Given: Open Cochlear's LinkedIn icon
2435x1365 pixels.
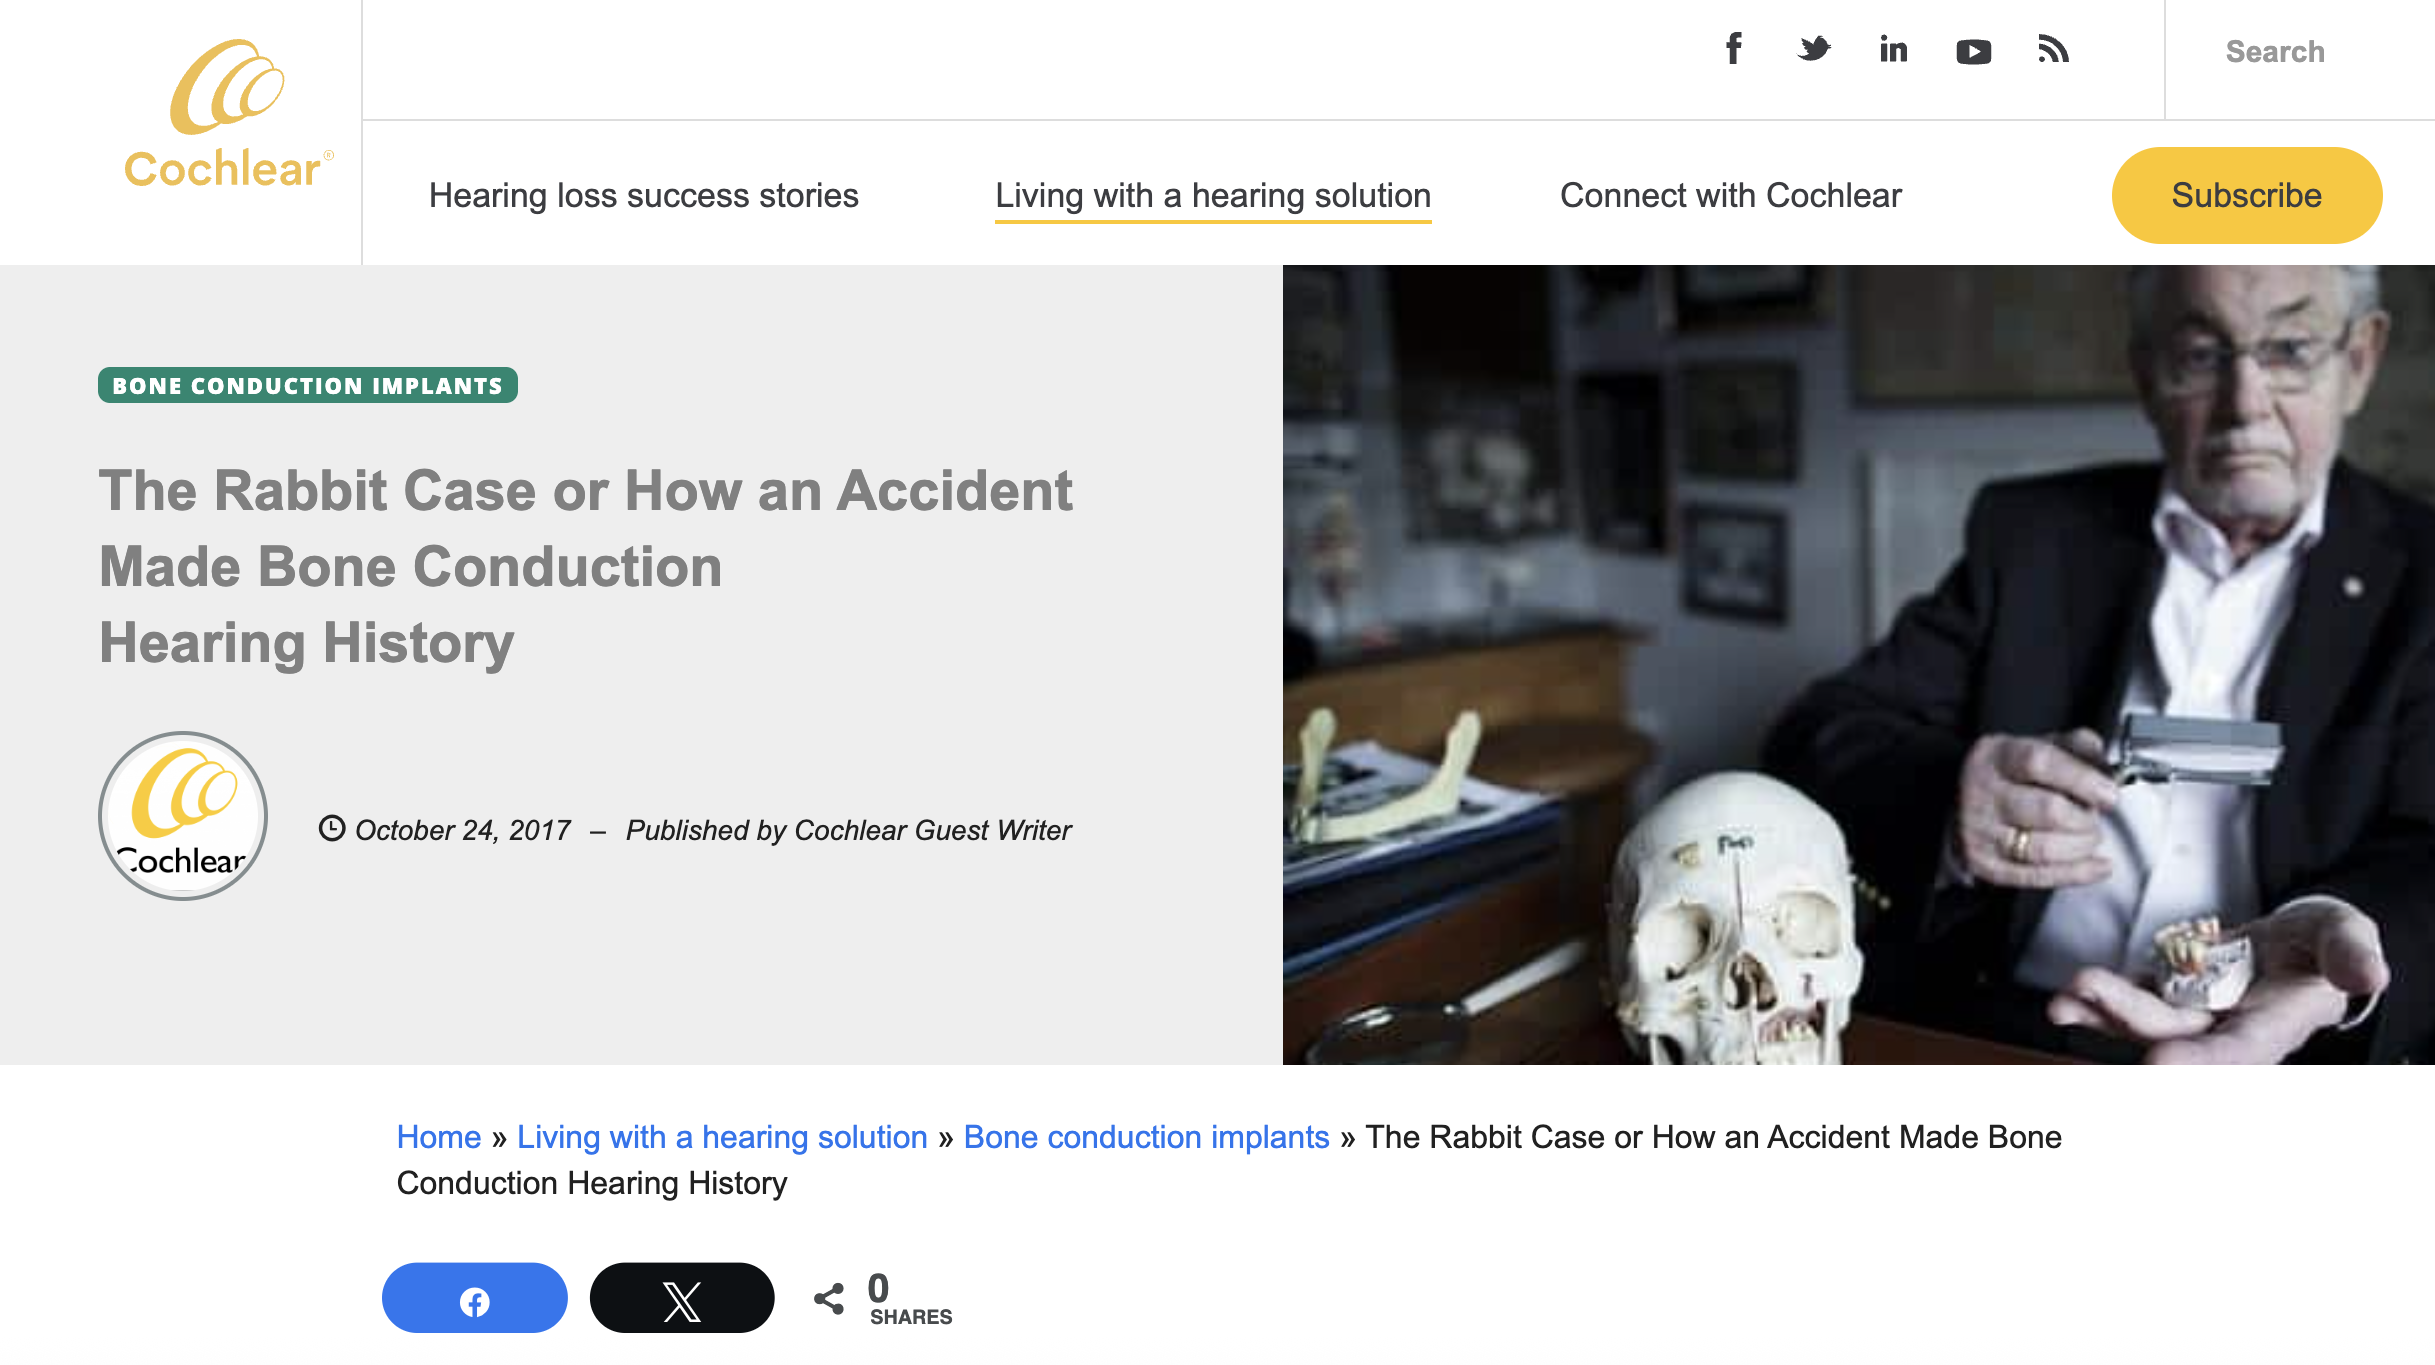Looking at the screenshot, I should coord(1893,50).
